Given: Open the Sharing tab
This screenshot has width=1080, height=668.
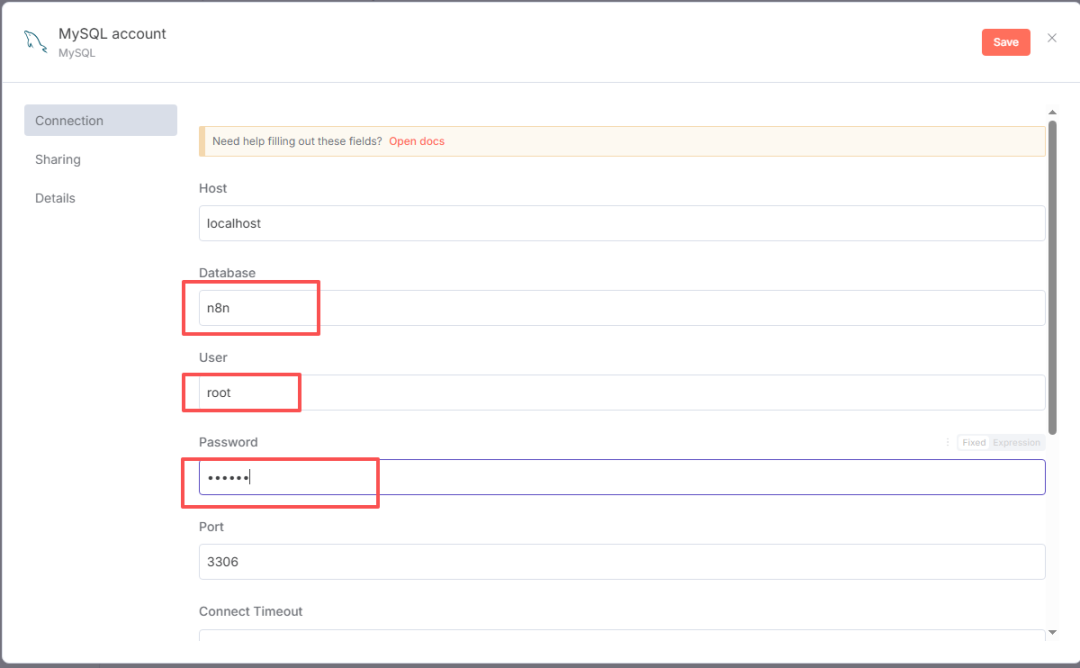Looking at the screenshot, I should 58,159.
